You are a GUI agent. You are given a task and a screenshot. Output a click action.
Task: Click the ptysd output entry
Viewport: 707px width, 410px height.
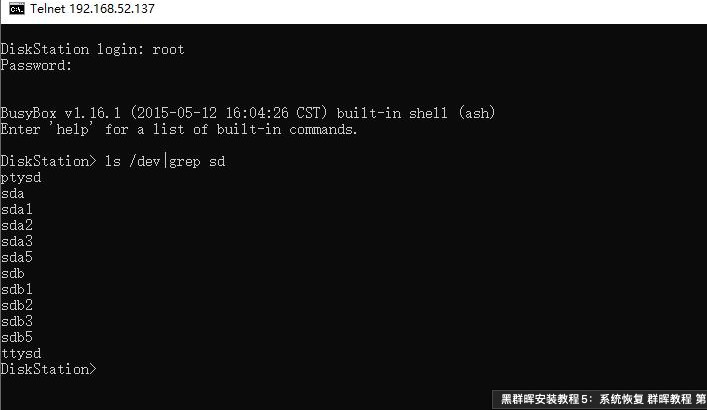tap(20, 177)
